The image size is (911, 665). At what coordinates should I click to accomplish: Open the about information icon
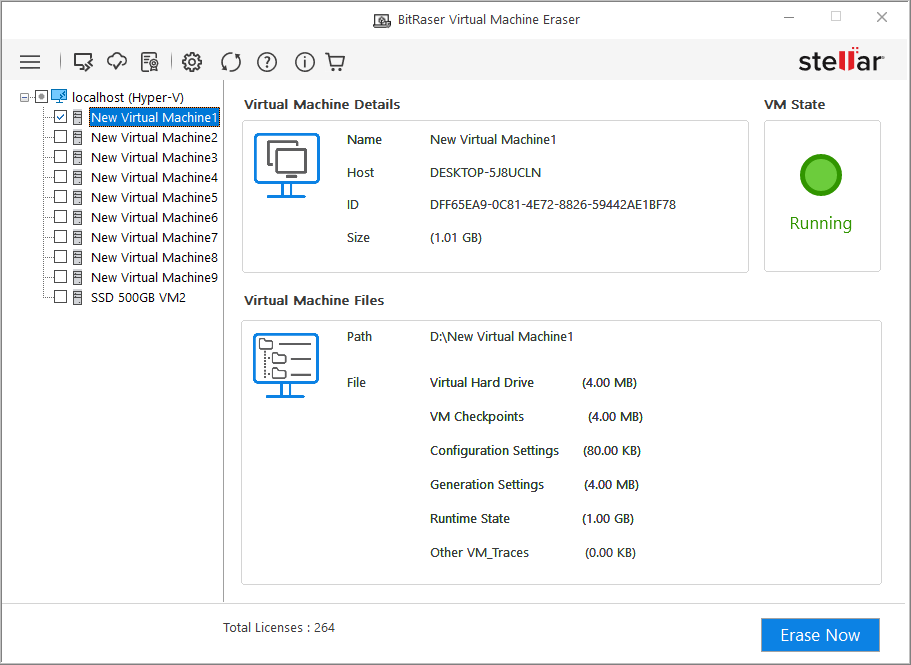click(304, 62)
